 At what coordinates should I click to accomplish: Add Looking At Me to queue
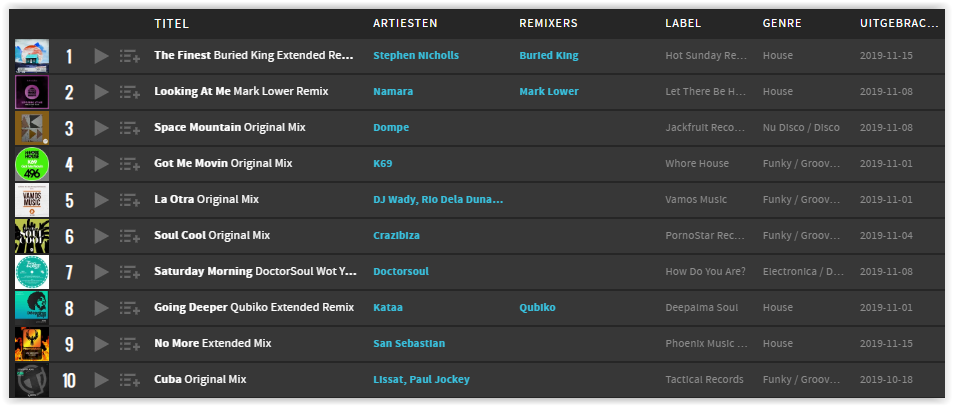[x=129, y=92]
